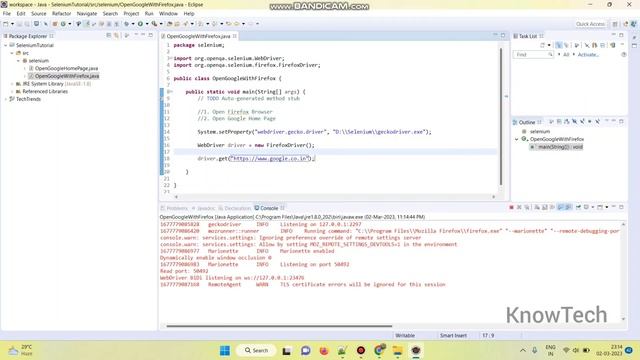Image resolution: width=640 pixels, height=360 pixels.
Task: Open the Run launch dropdown arrow
Action: coord(147,24)
